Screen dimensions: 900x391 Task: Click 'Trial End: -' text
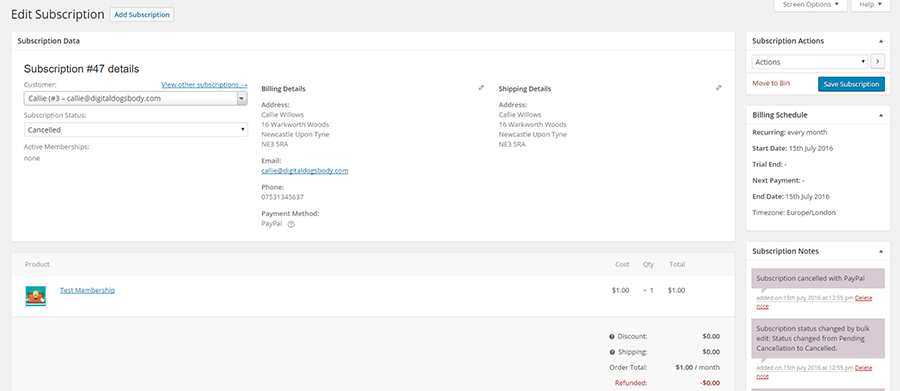pos(770,164)
